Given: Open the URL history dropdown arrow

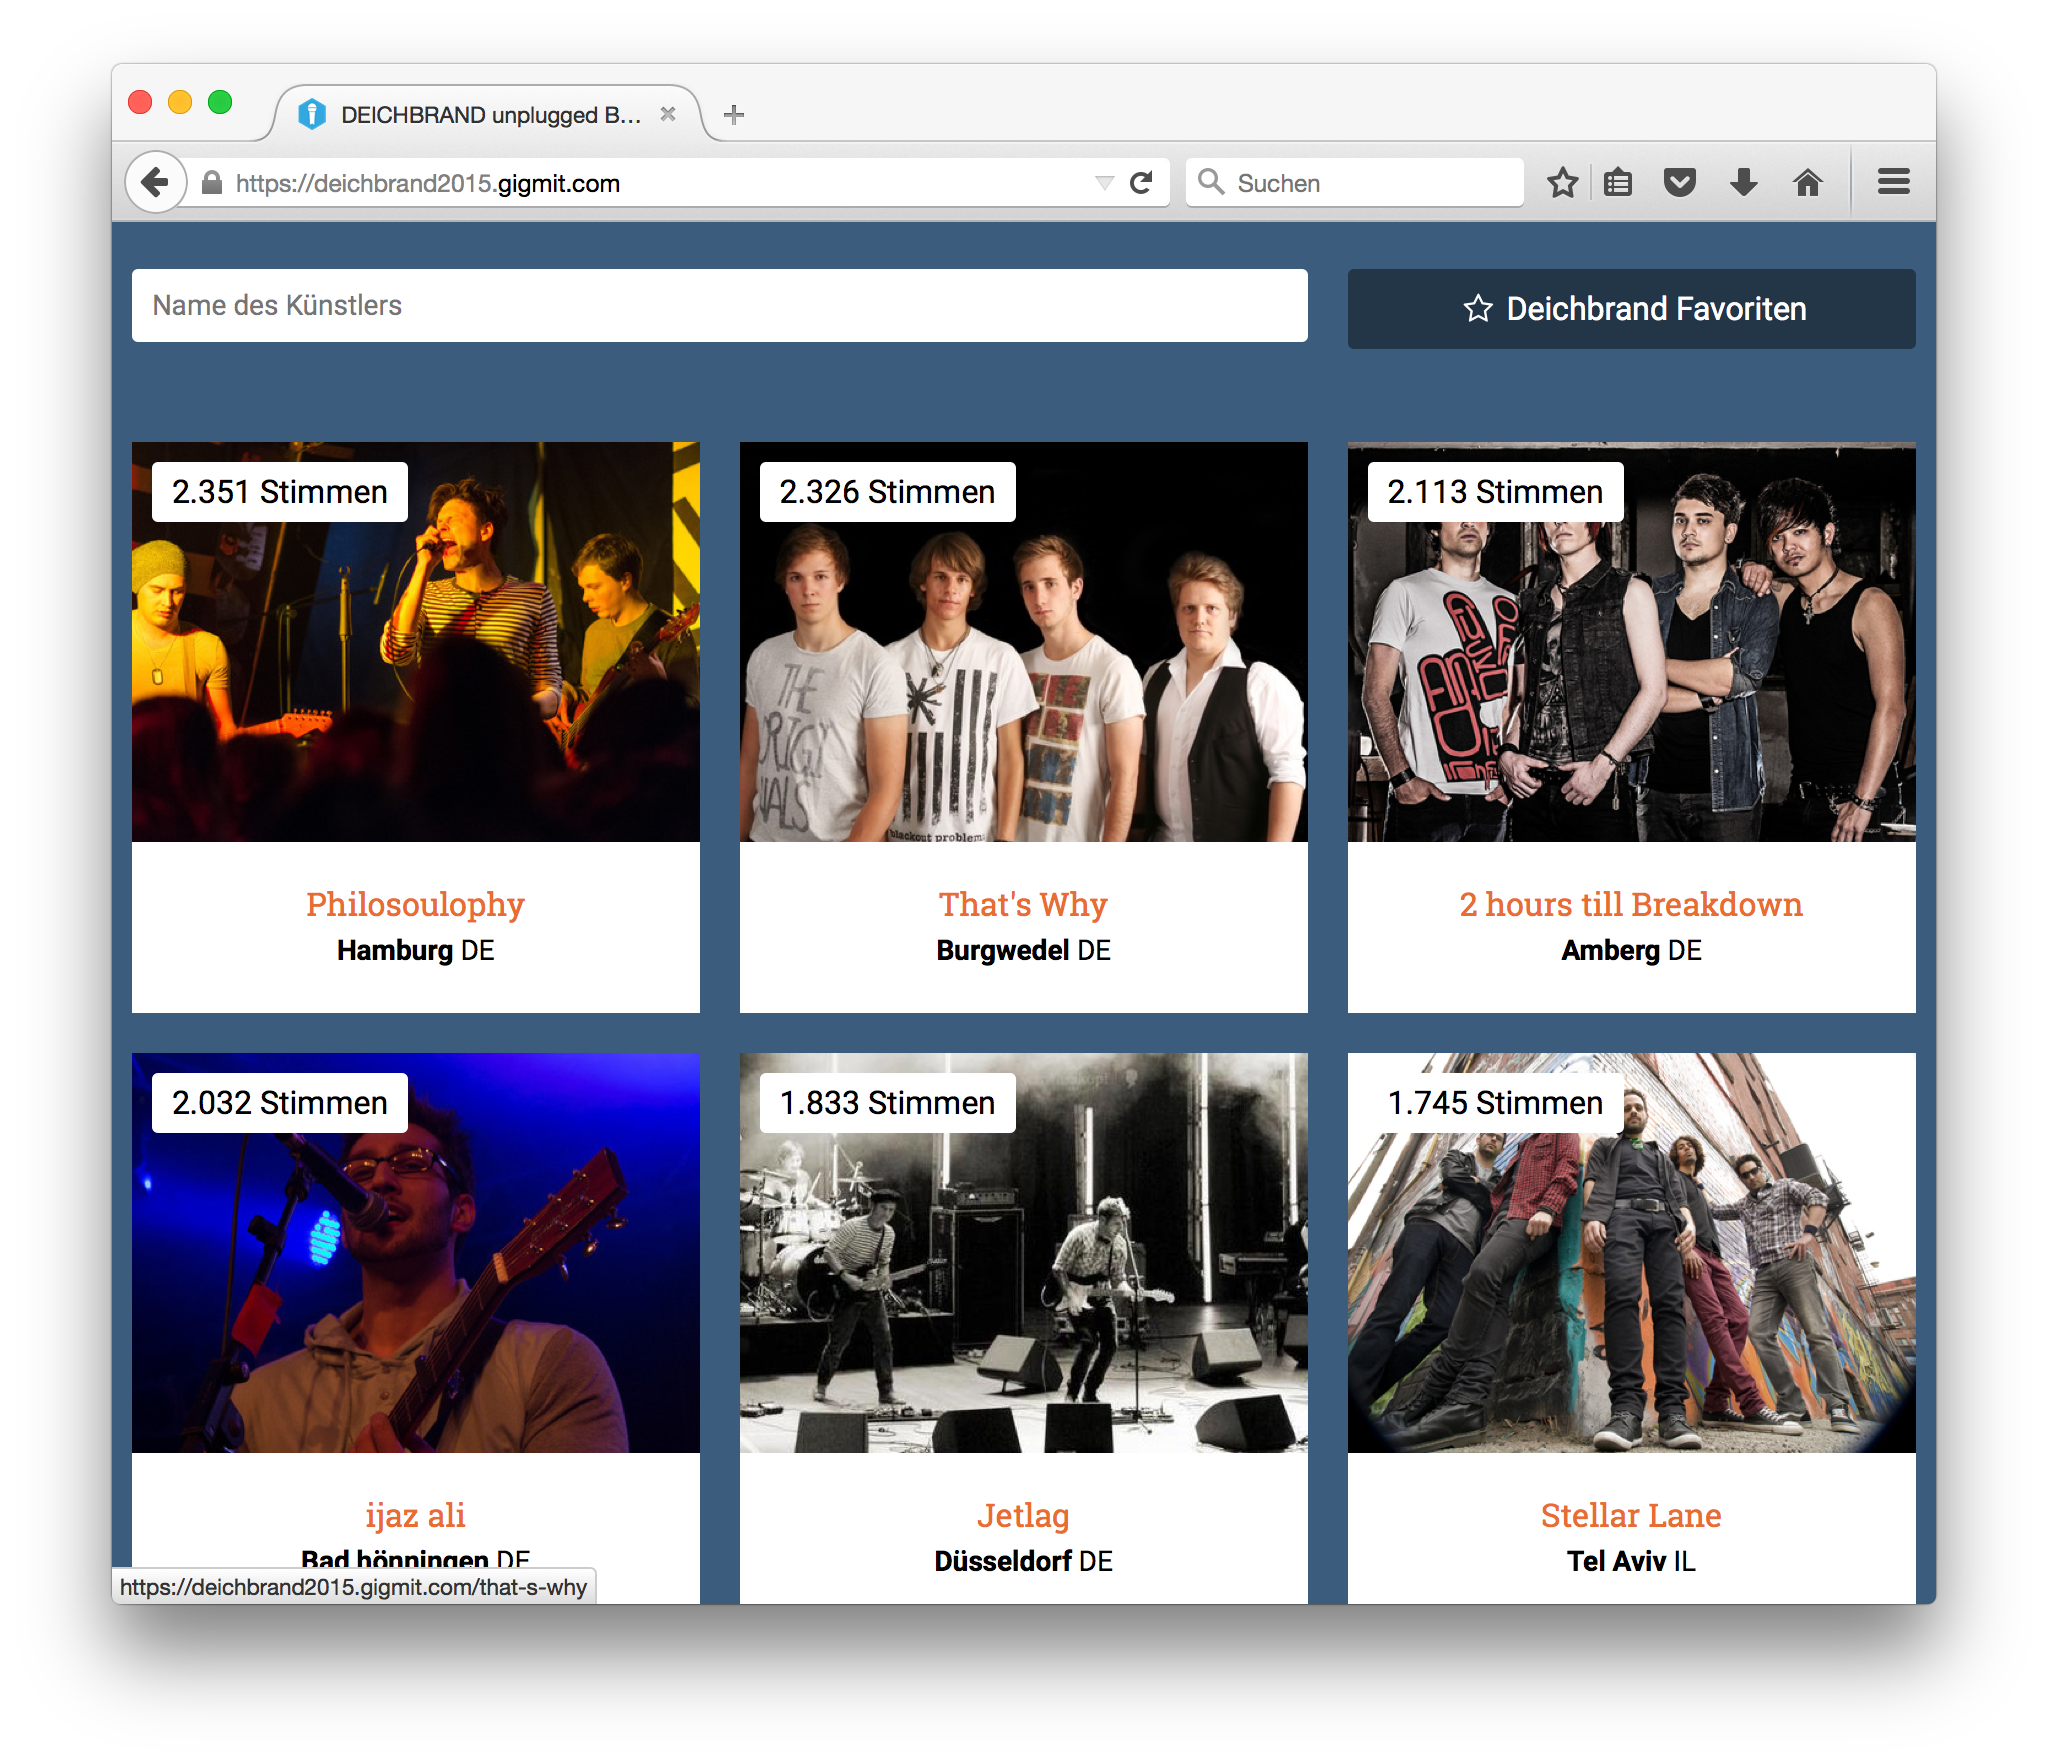Looking at the screenshot, I should (1104, 183).
